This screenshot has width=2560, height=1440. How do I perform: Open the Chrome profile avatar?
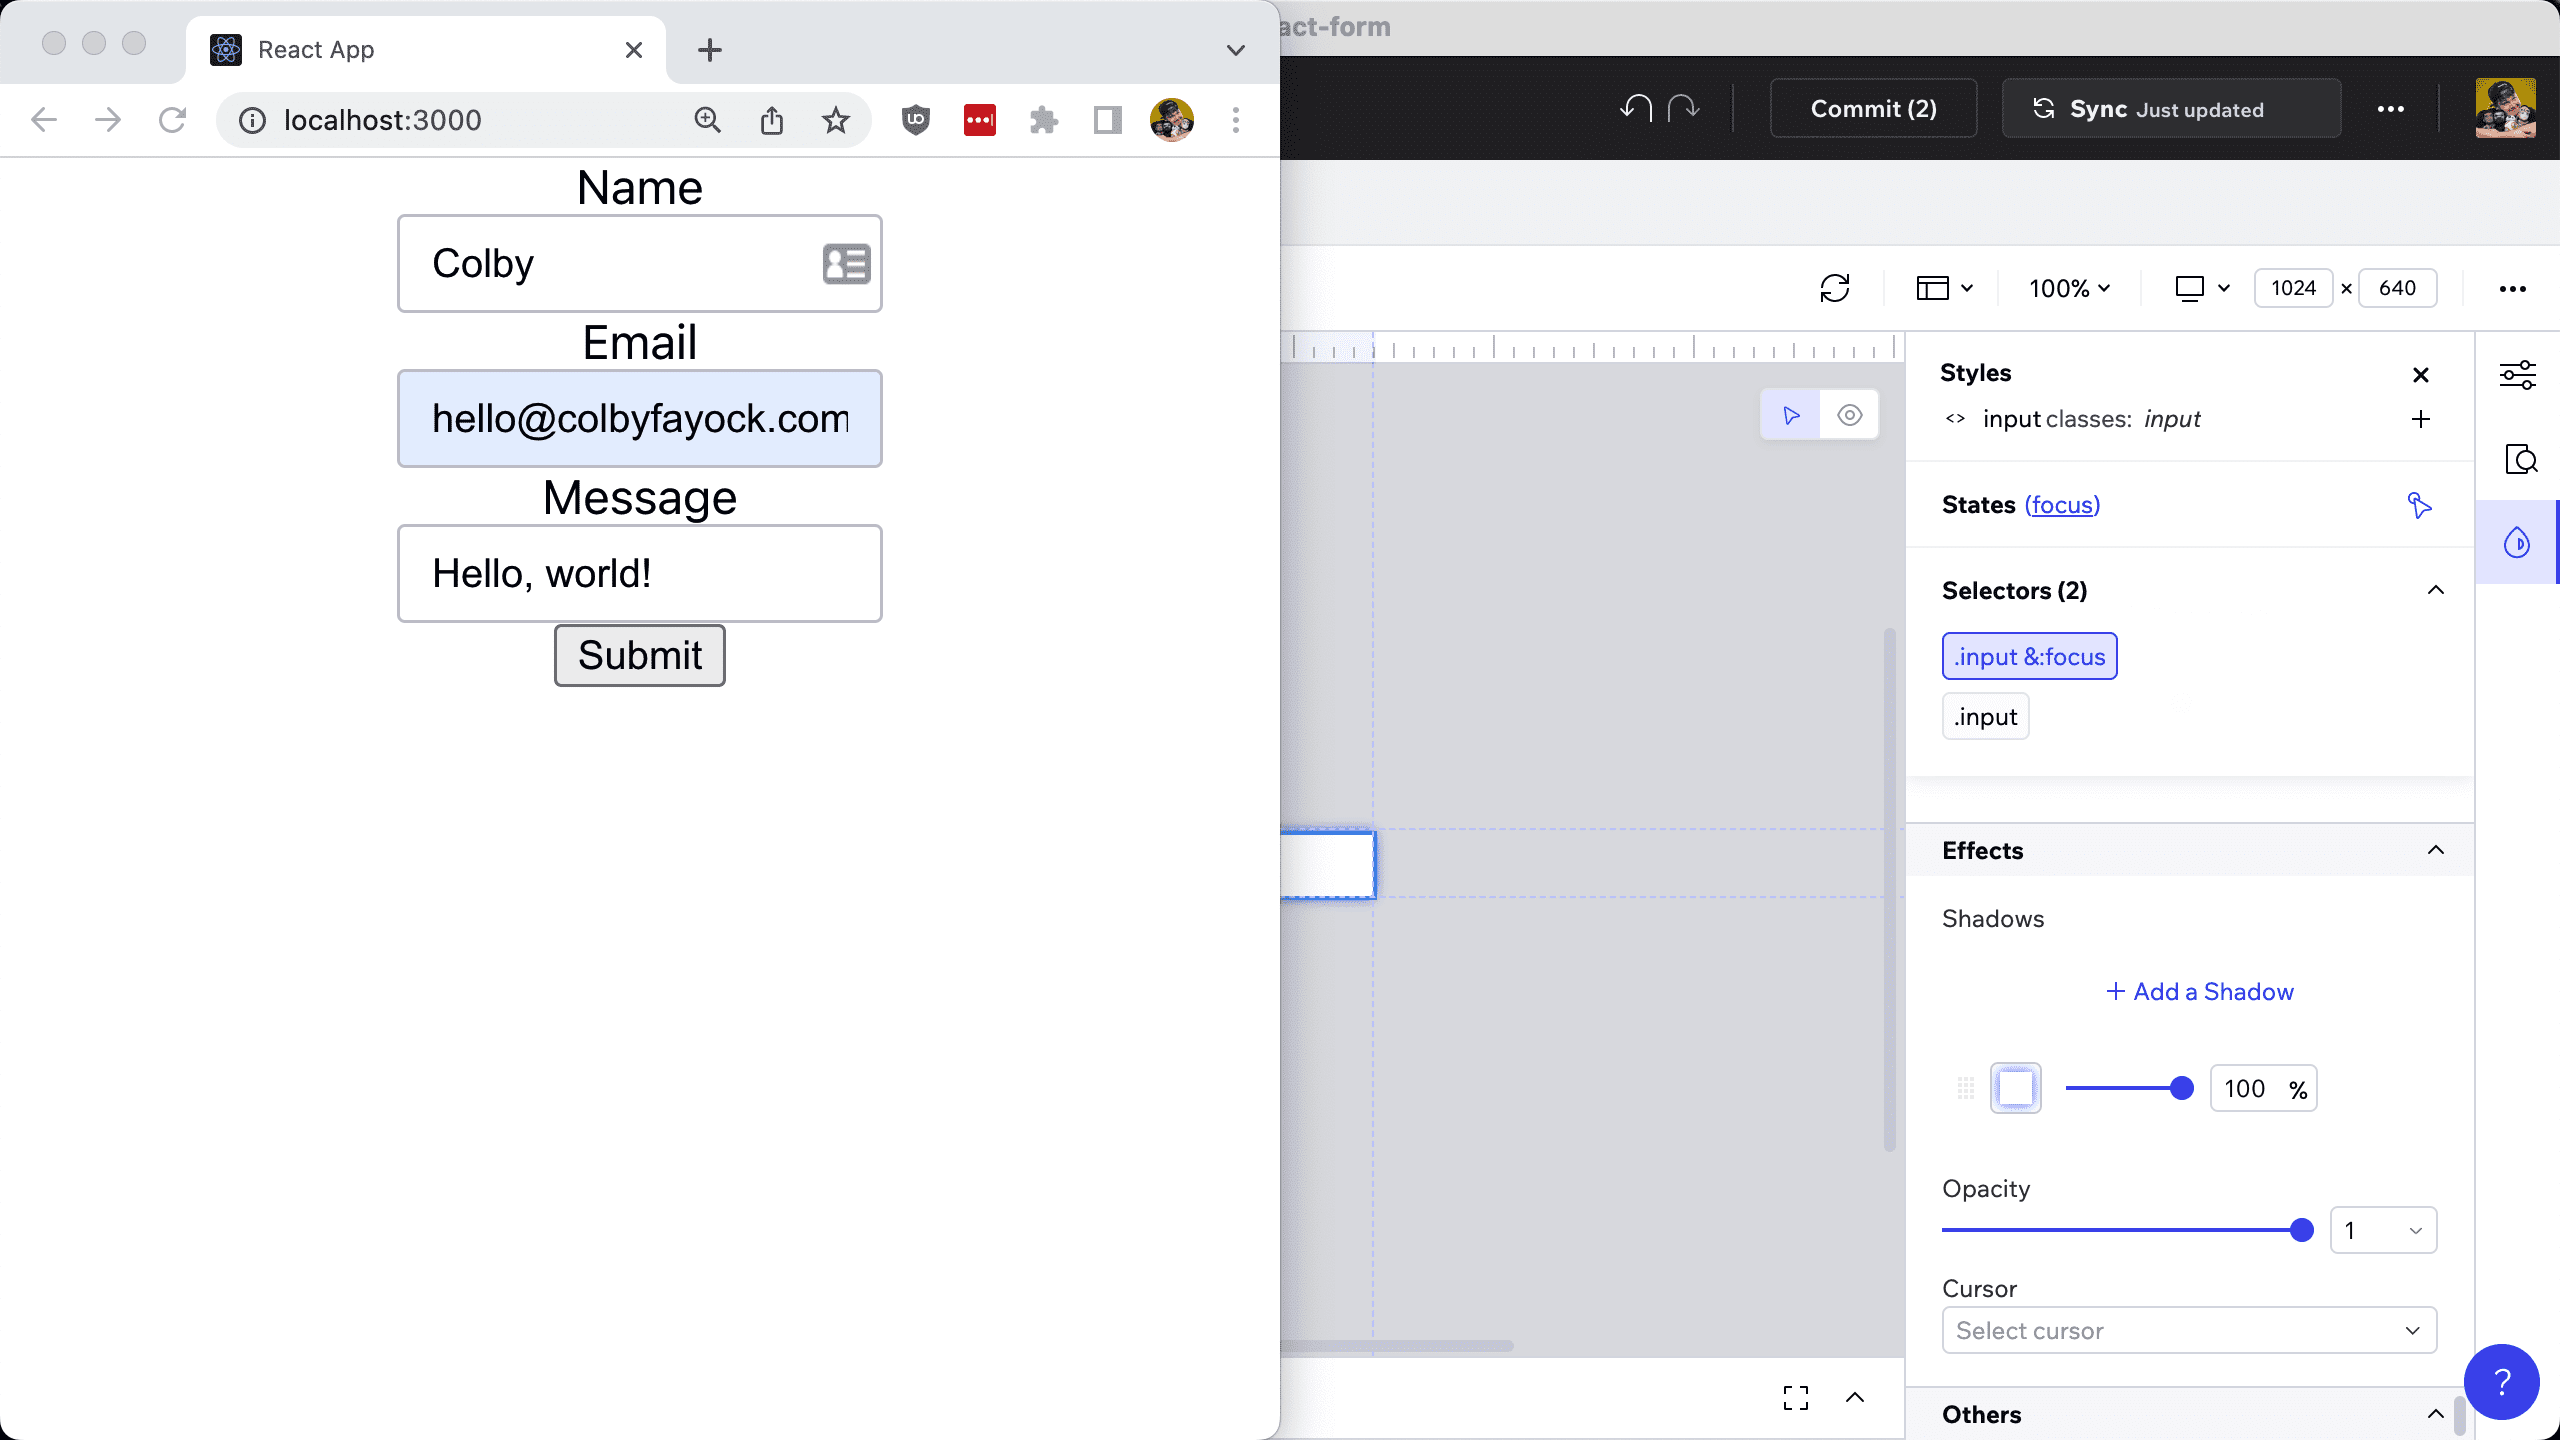click(1171, 120)
